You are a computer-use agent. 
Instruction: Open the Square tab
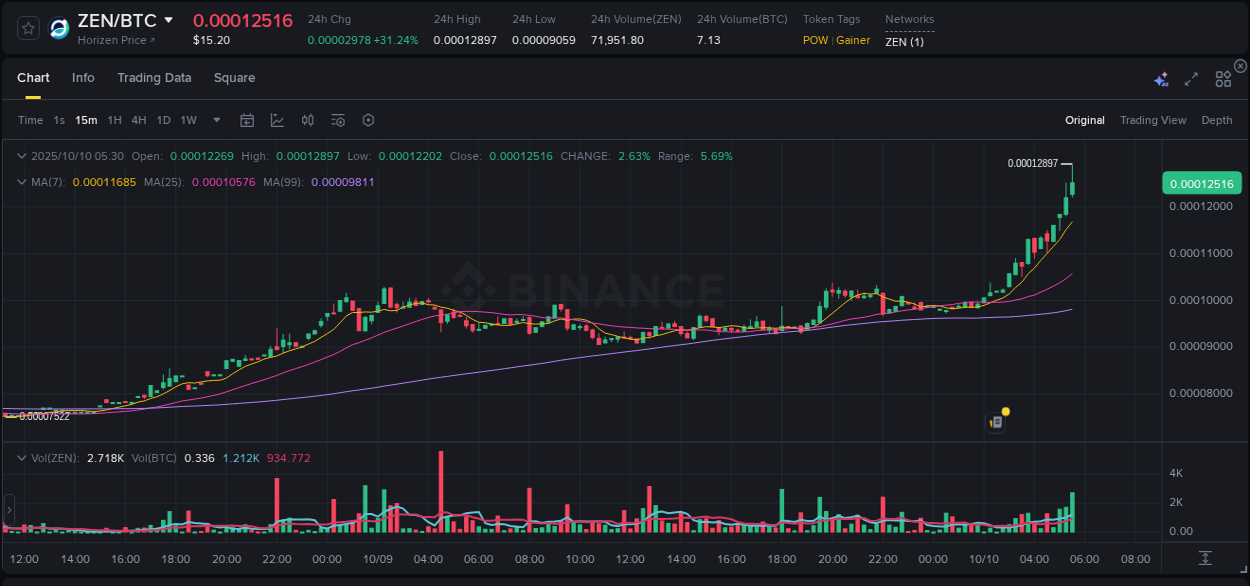coord(234,77)
